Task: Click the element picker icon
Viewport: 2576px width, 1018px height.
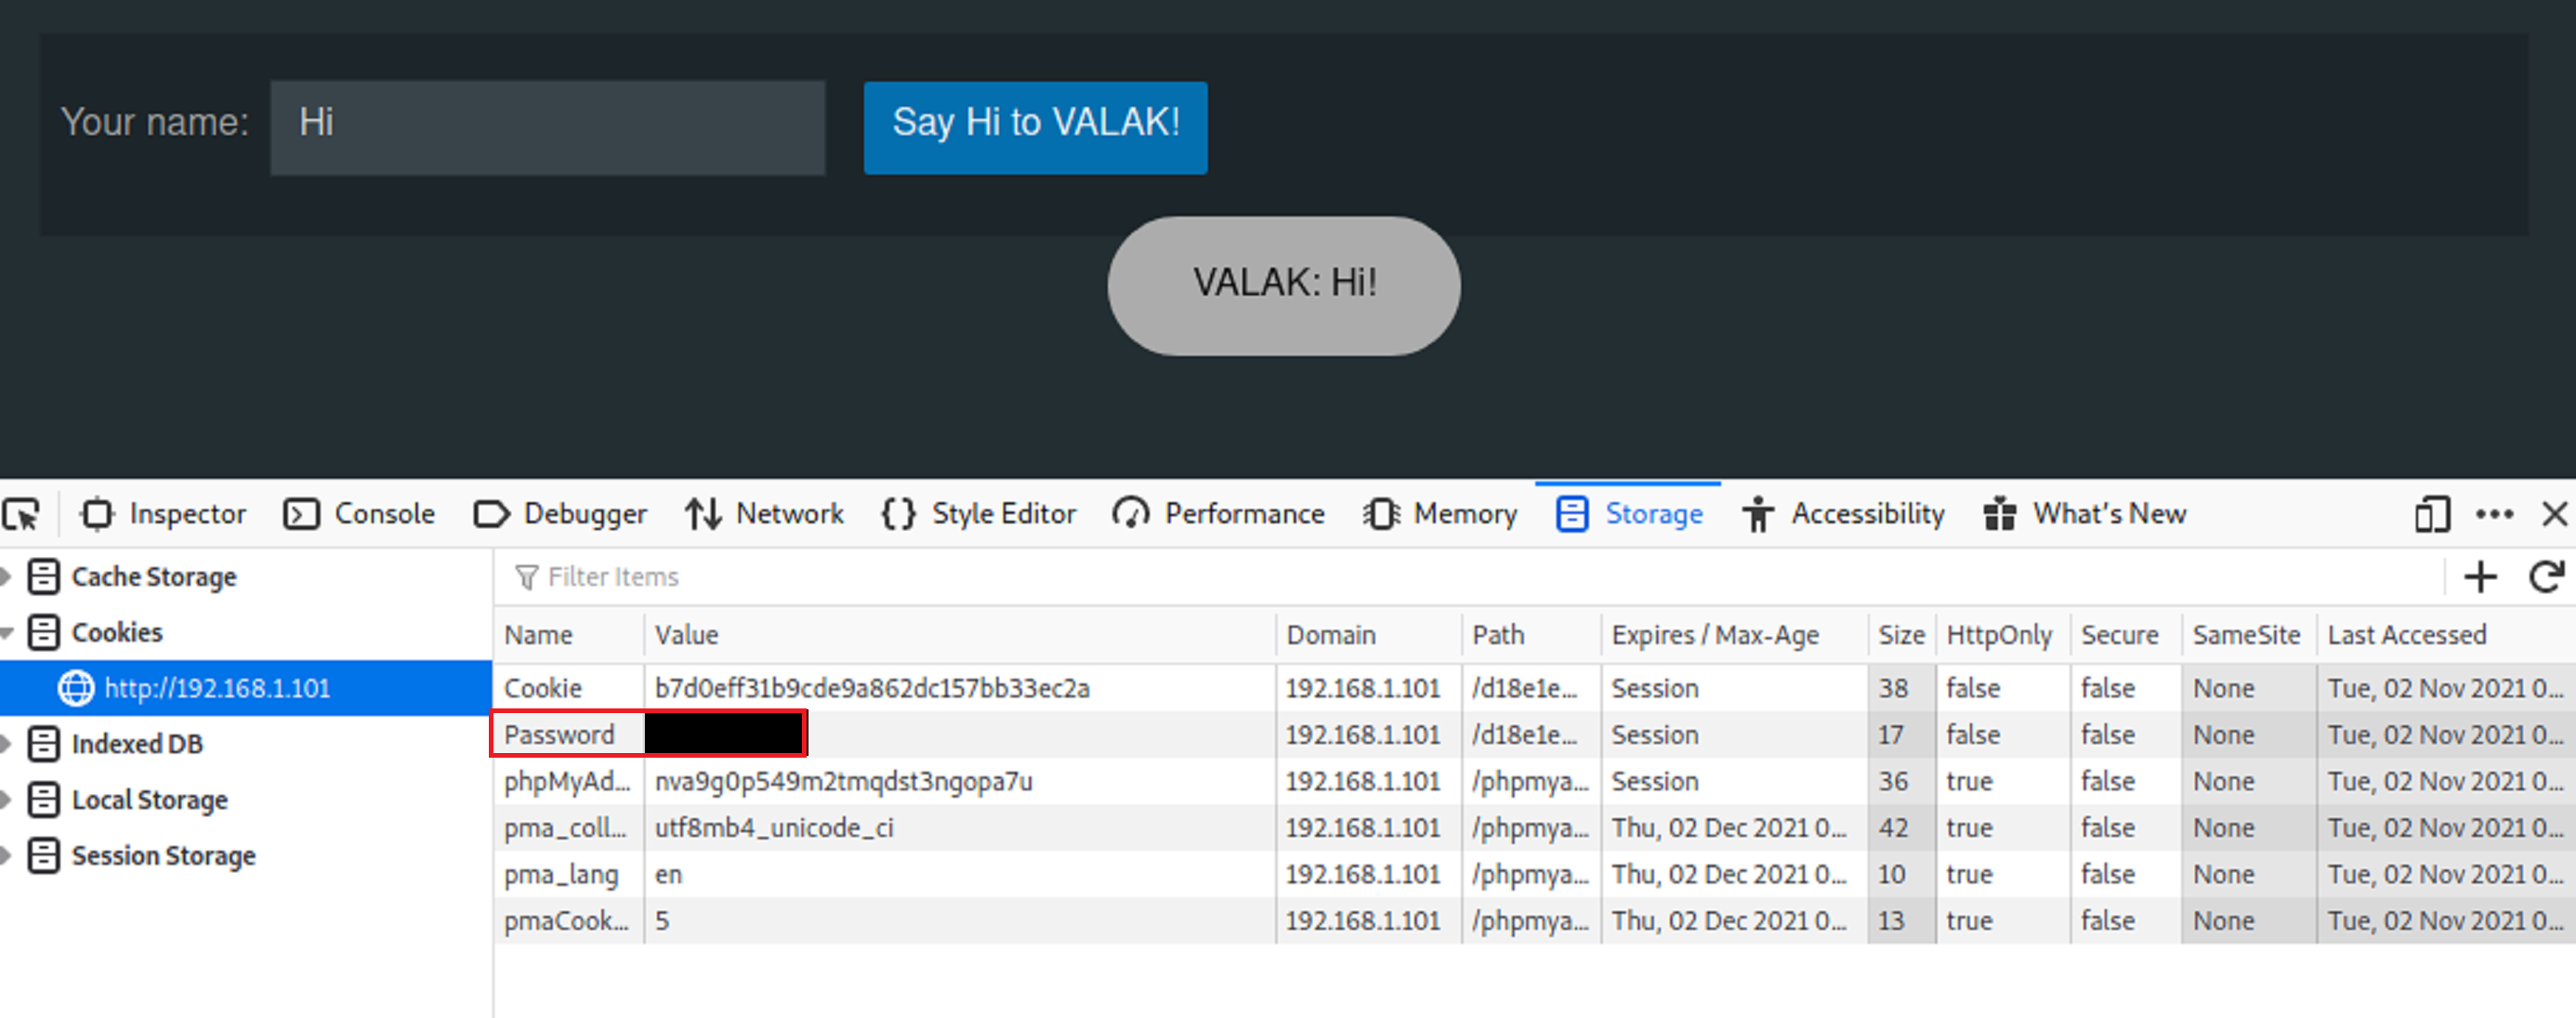Action: point(22,514)
